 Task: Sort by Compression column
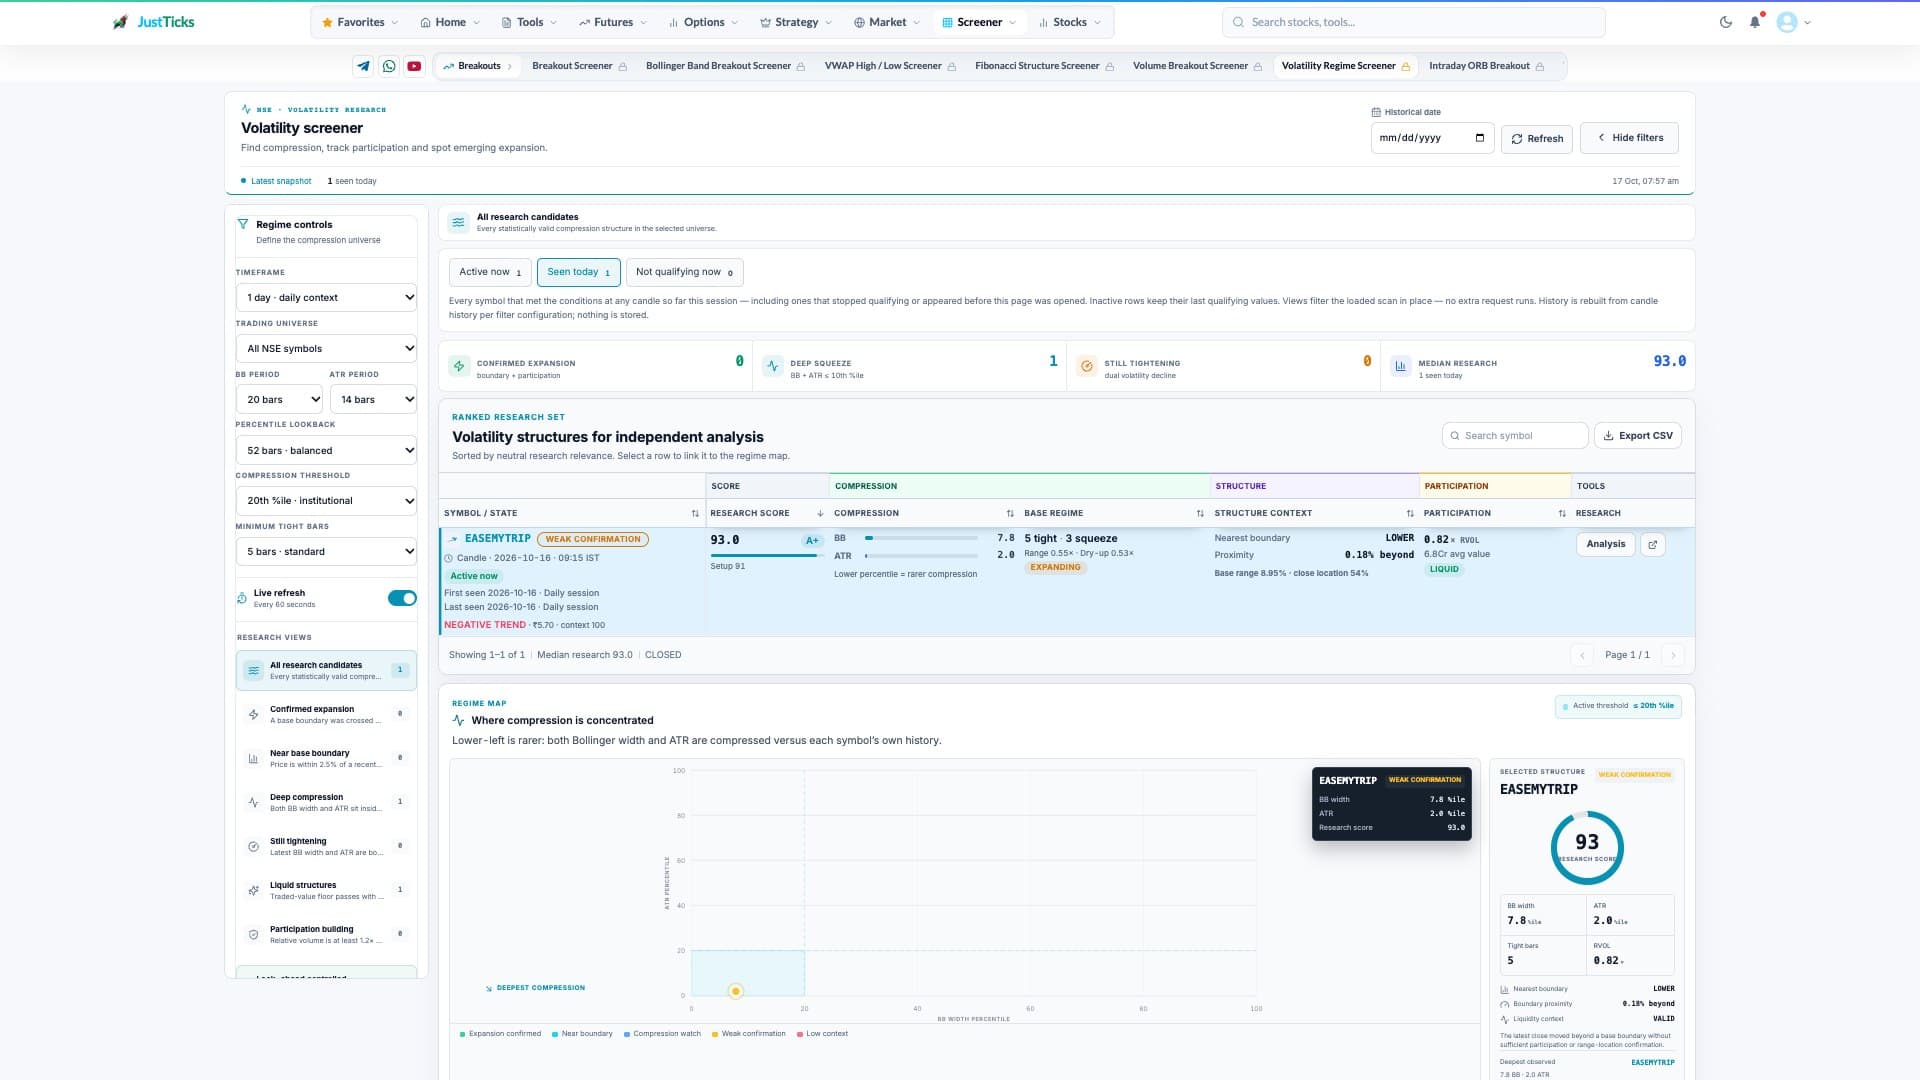pyautogui.click(x=1010, y=513)
